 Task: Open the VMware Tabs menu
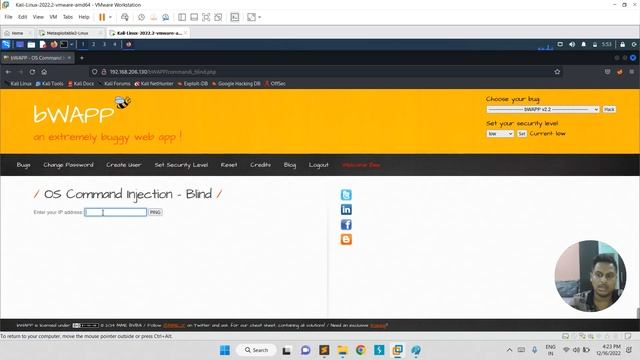pos(68,17)
